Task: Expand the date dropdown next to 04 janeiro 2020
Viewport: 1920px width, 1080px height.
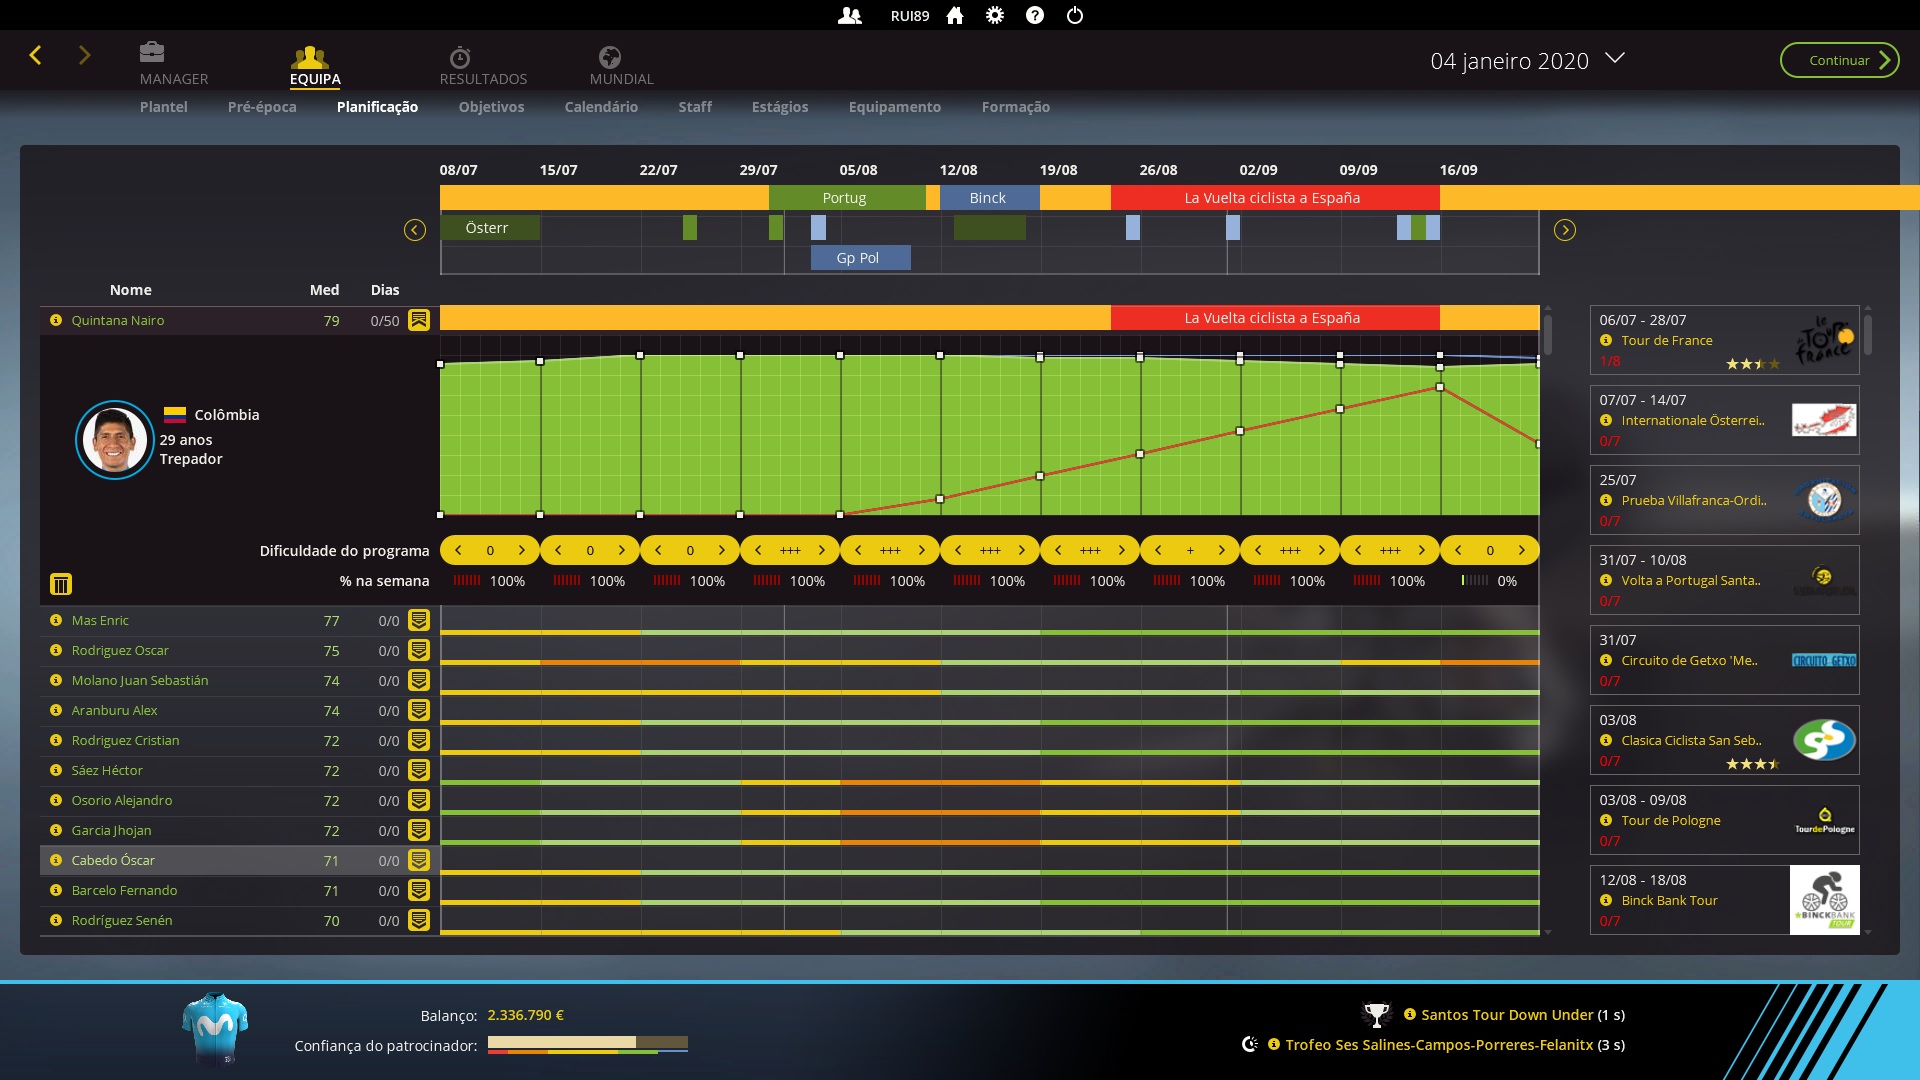Action: pos(1615,58)
